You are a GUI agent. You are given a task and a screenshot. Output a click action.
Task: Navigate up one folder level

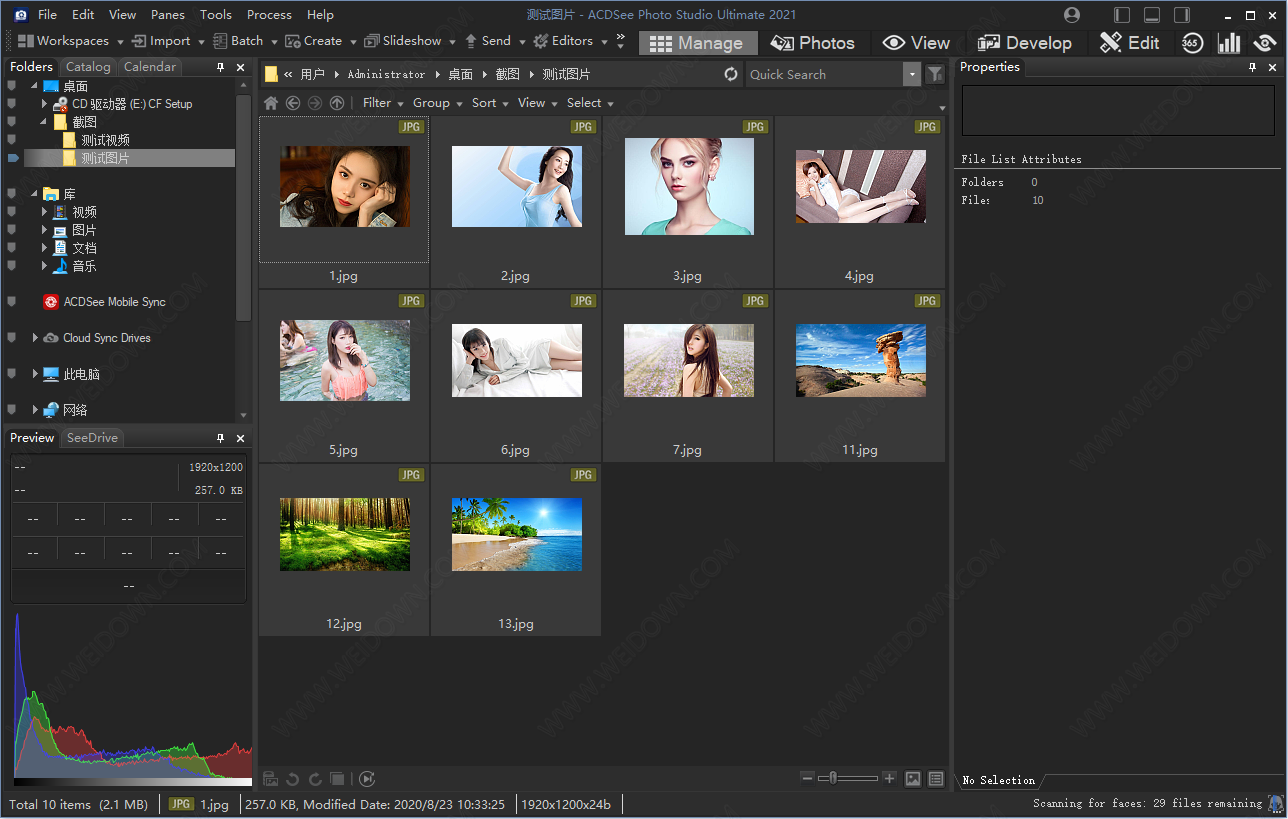[x=337, y=103]
